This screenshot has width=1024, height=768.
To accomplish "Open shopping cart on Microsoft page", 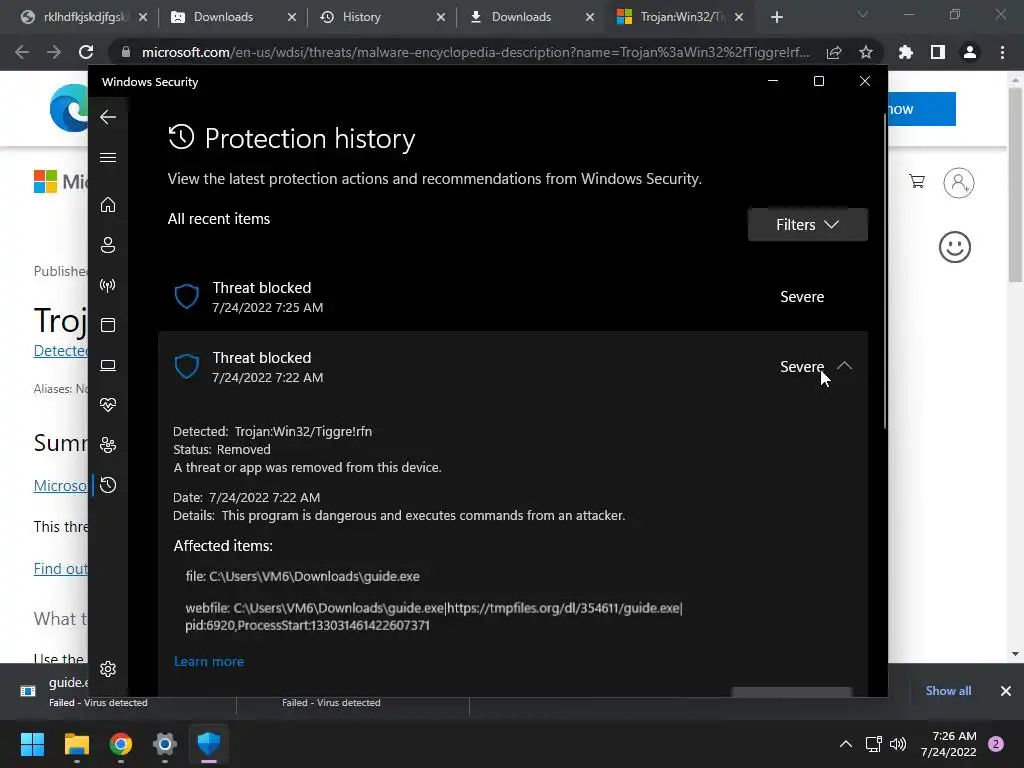I will pyautogui.click(x=917, y=182).
